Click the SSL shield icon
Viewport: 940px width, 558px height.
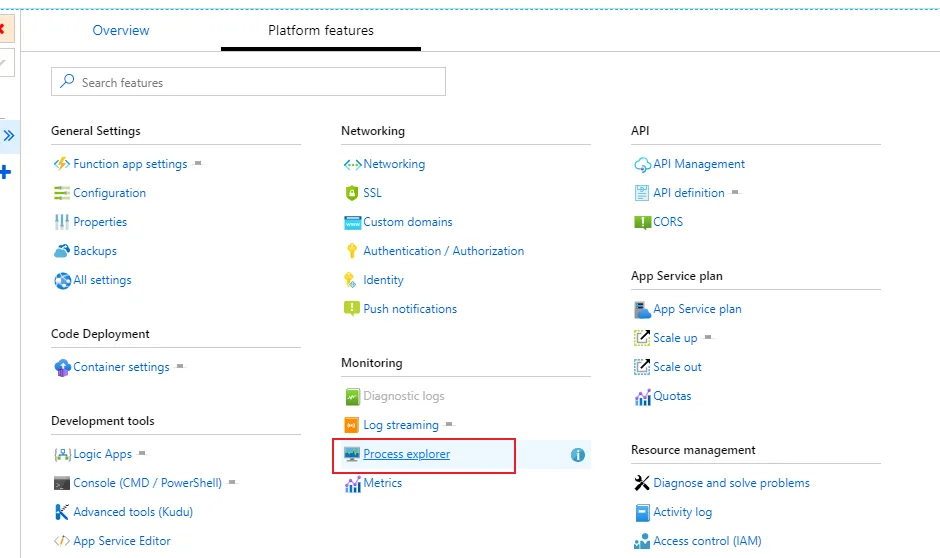click(352, 193)
